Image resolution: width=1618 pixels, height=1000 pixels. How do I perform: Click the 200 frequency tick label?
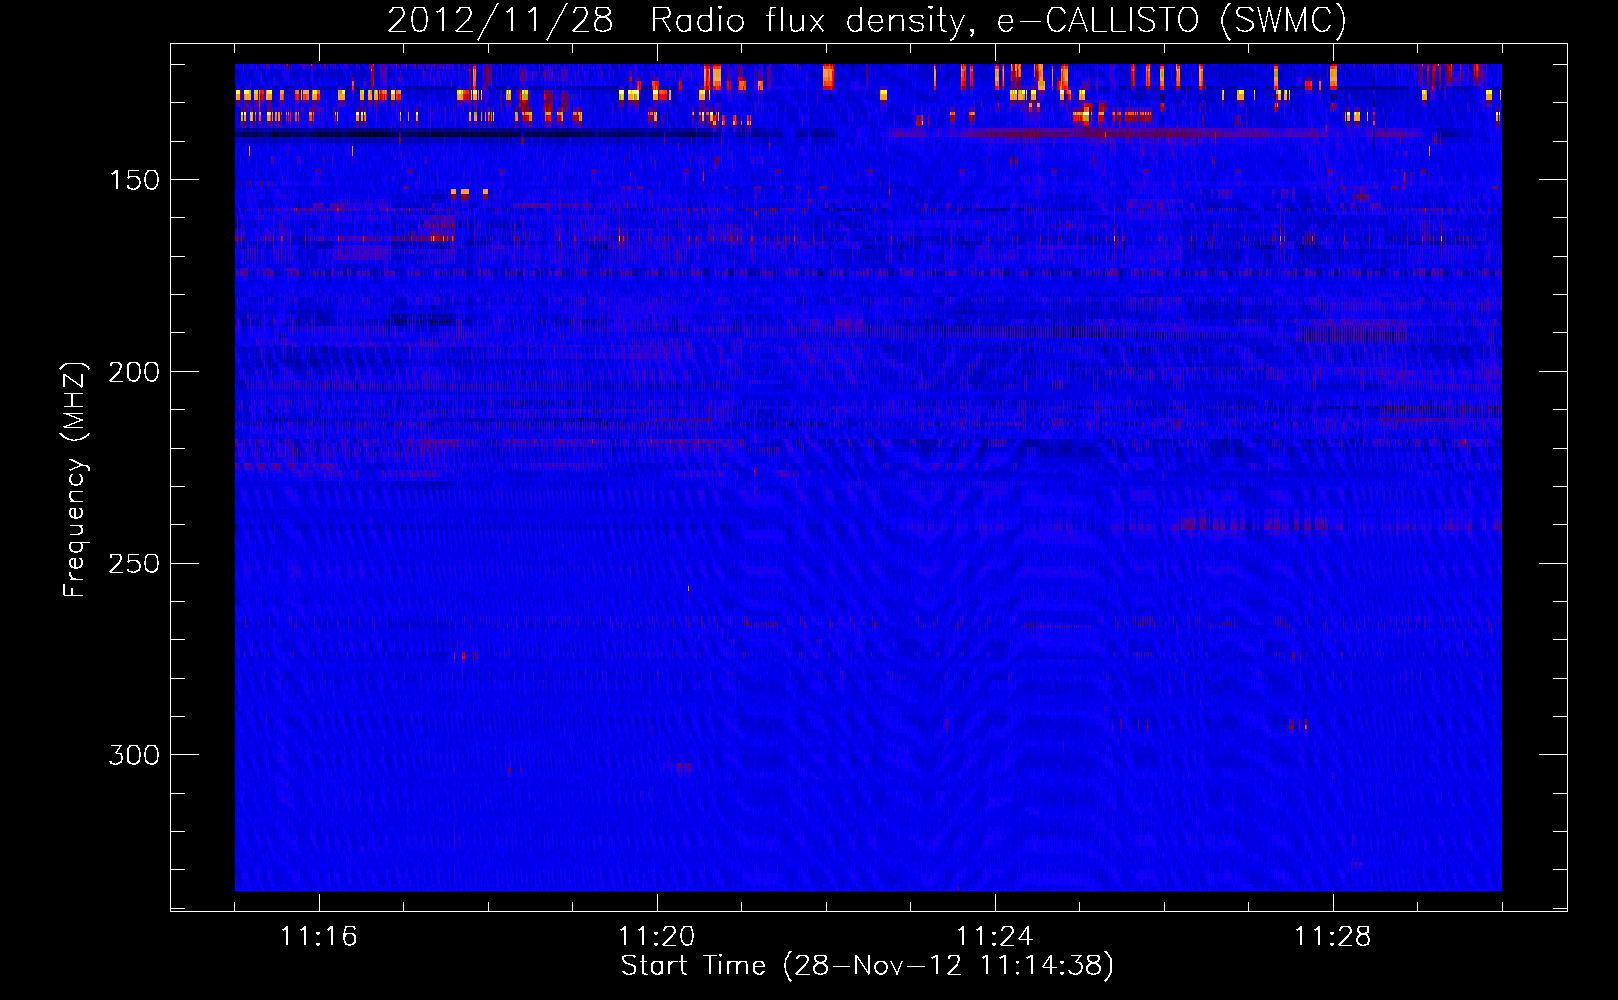(134, 372)
